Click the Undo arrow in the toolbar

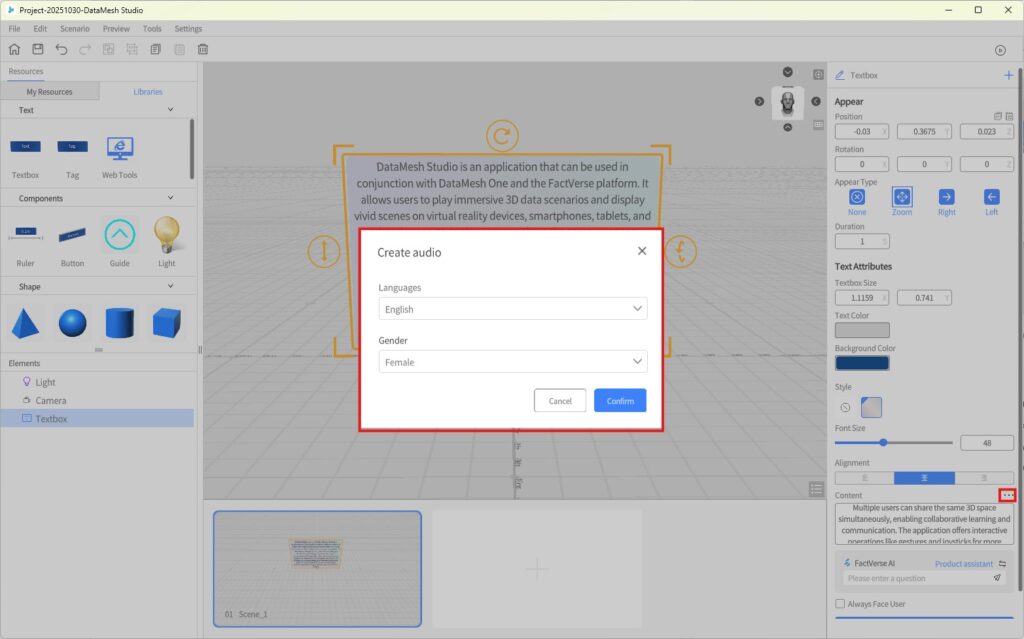62,49
